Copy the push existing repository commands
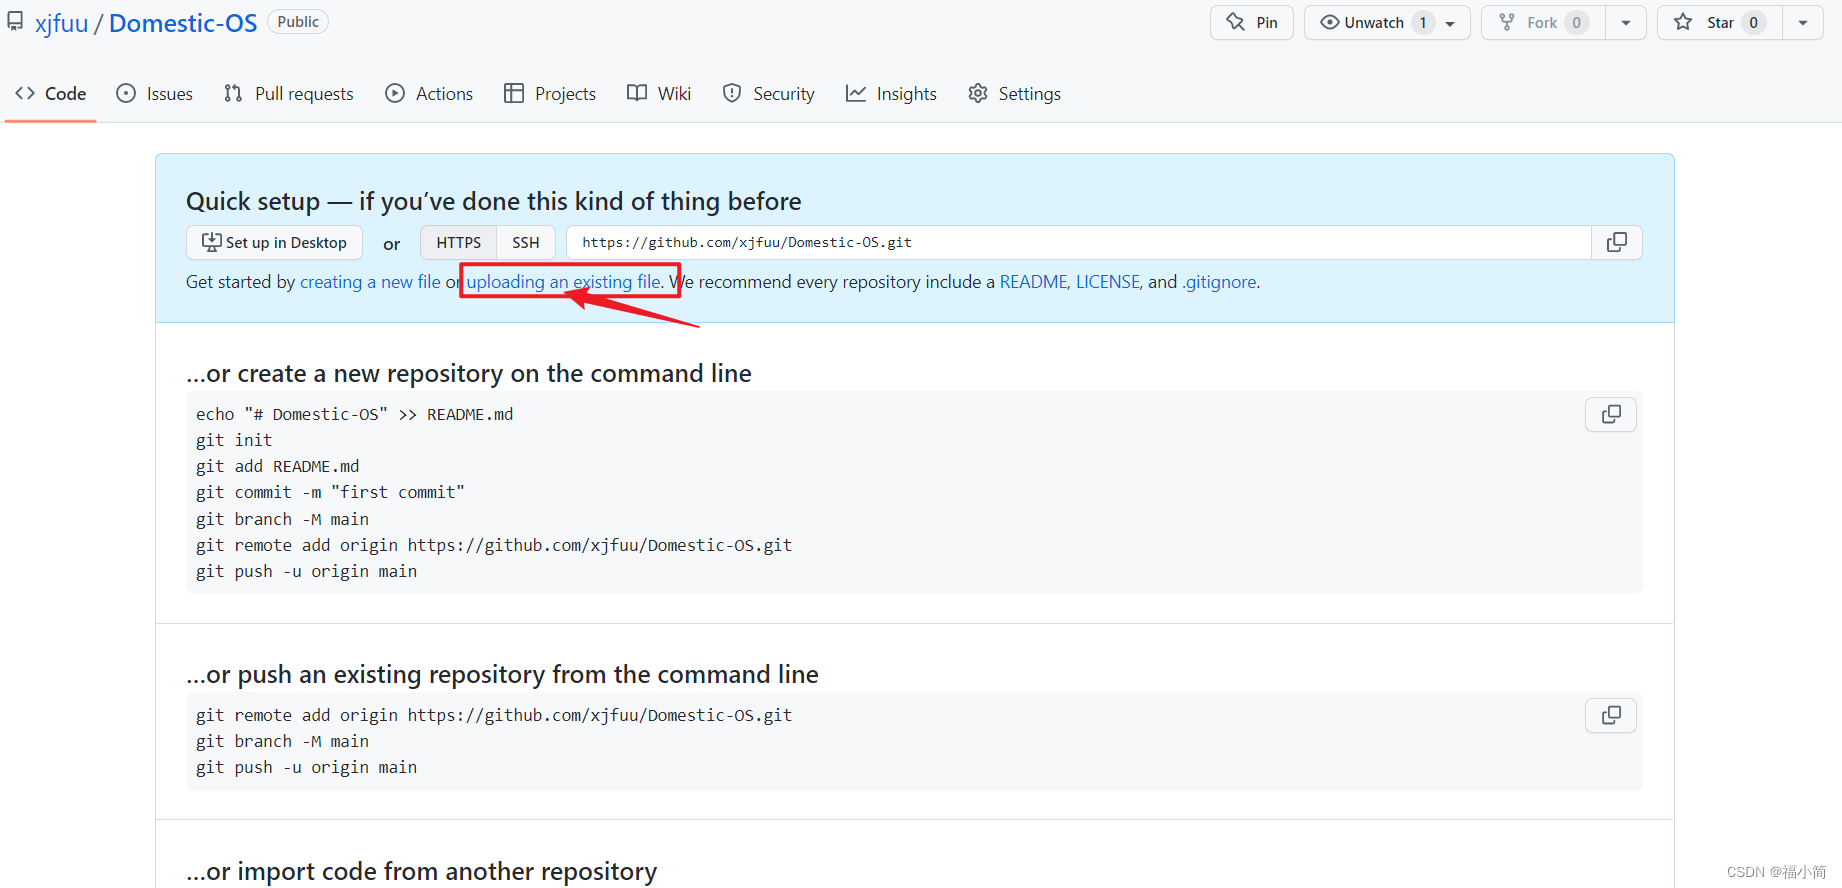The image size is (1842, 888). 1611,715
